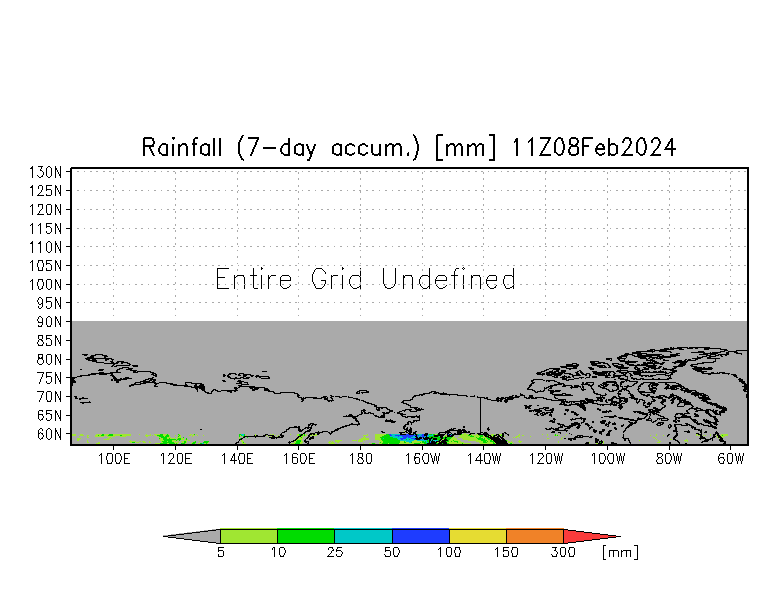Click the '110N' latitude axis label
The width and height of the screenshot is (784, 612).
pyautogui.click(x=46, y=248)
